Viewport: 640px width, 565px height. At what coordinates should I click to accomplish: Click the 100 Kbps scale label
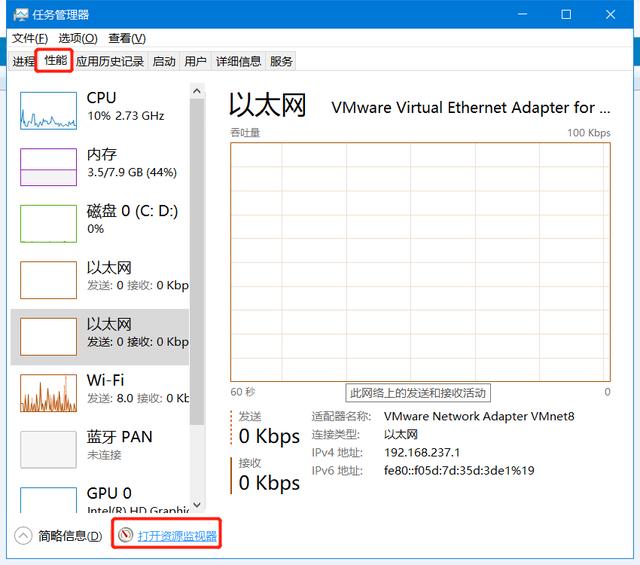pyautogui.click(x=589, y=133)
